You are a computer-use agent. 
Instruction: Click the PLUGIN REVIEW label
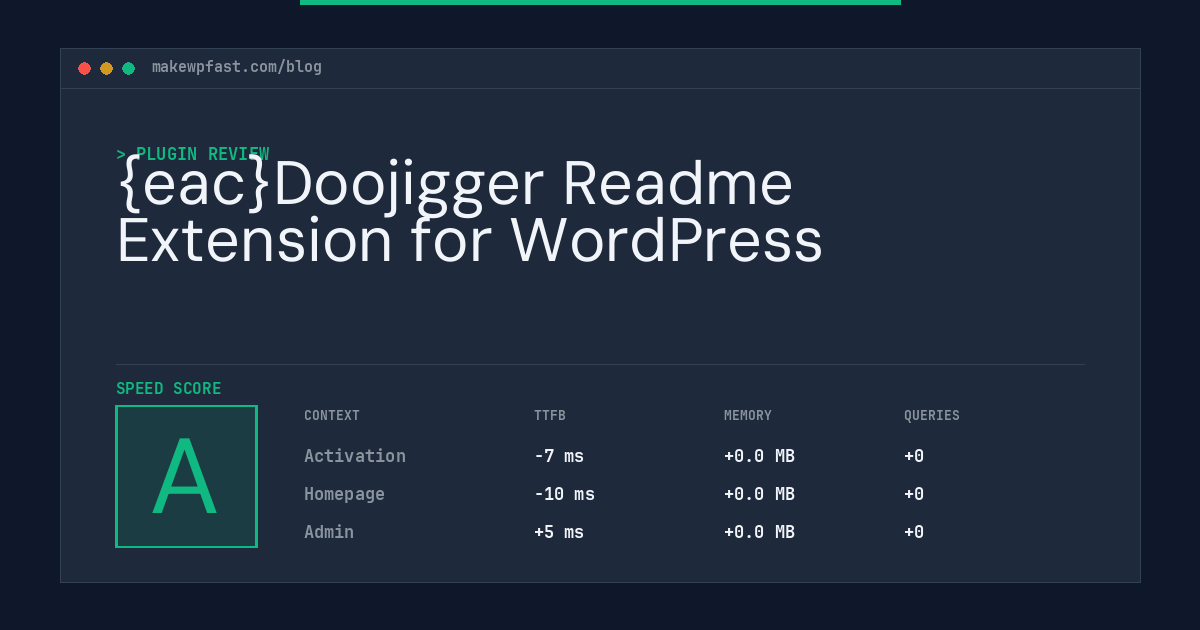tap(193, 154)
